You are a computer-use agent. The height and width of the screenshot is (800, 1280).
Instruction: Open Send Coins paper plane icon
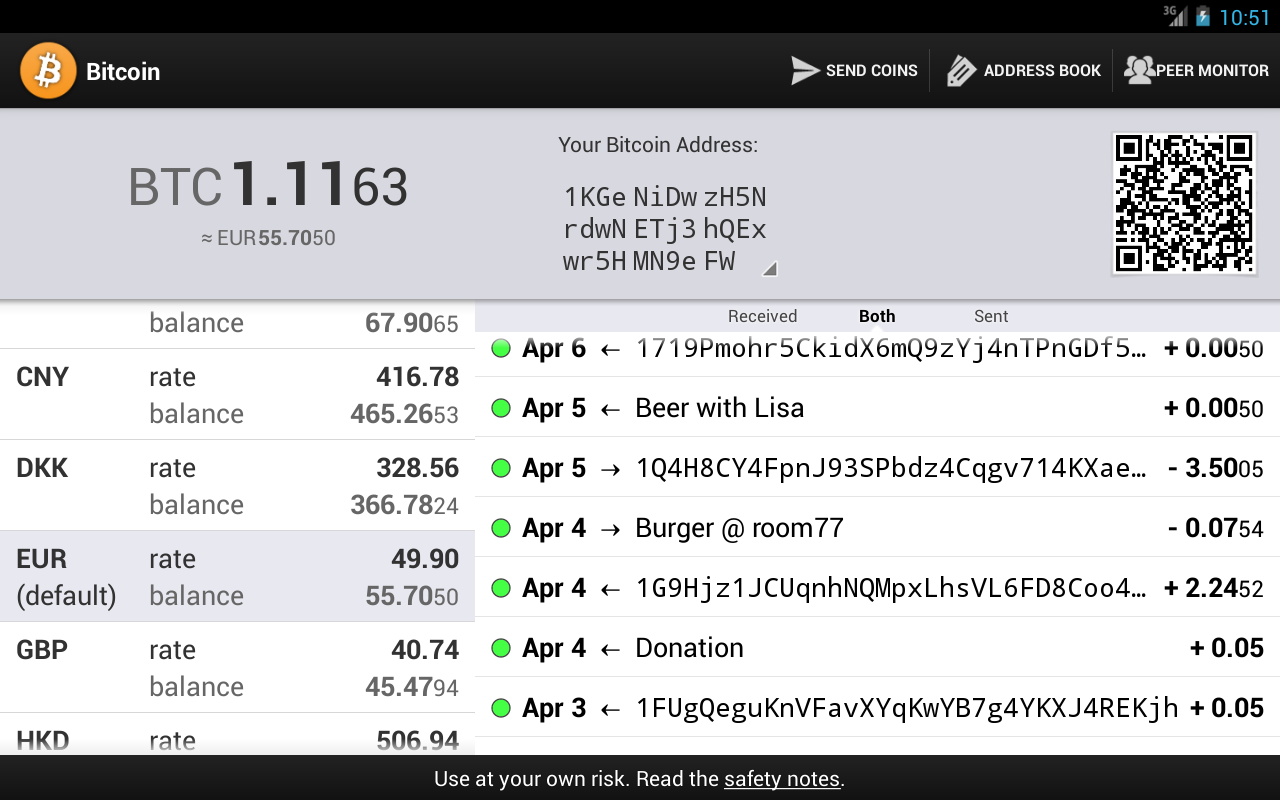805,71
